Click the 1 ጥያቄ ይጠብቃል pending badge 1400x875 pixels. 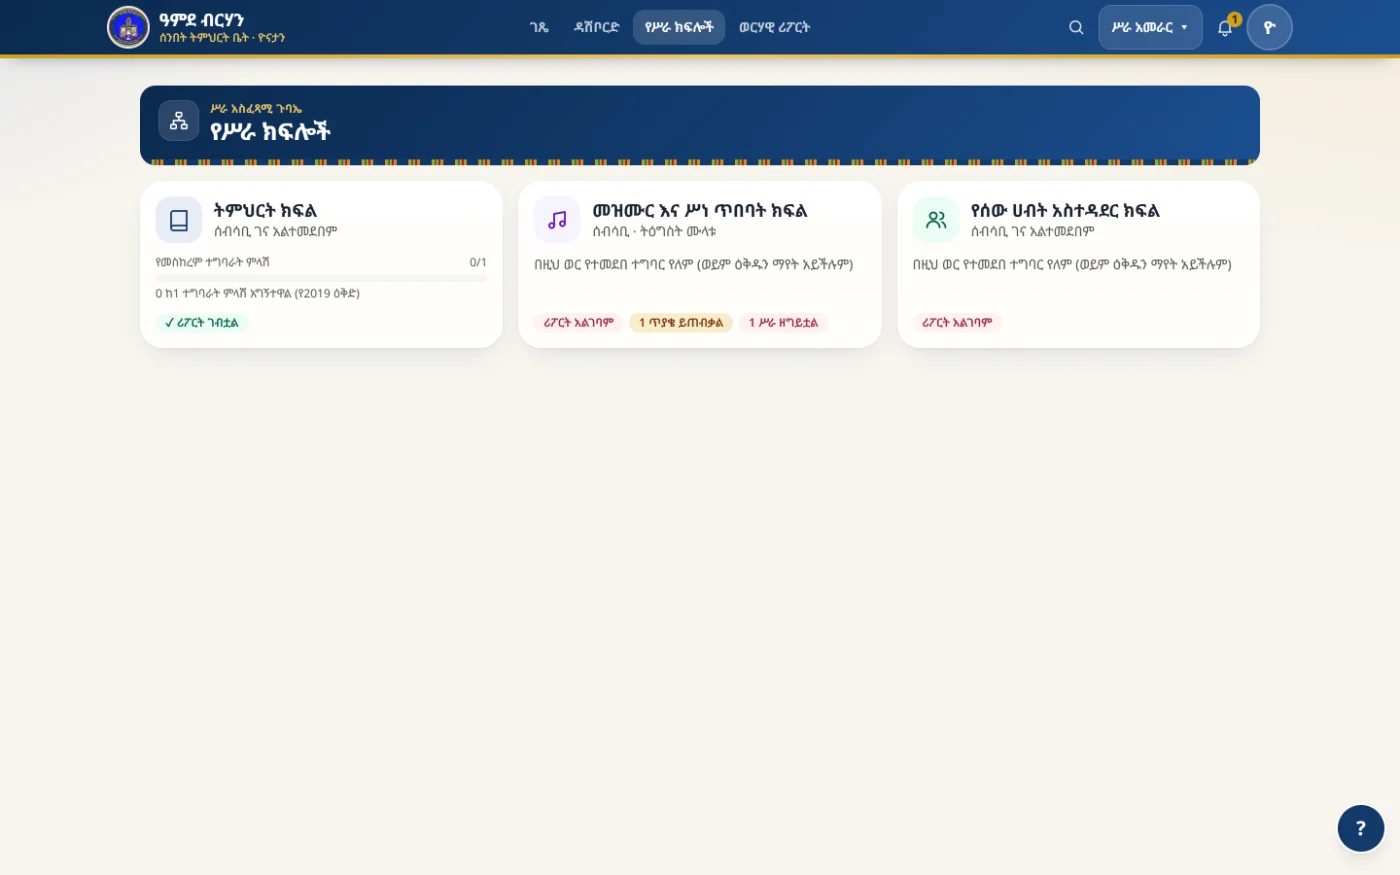(x=681, y=323)
